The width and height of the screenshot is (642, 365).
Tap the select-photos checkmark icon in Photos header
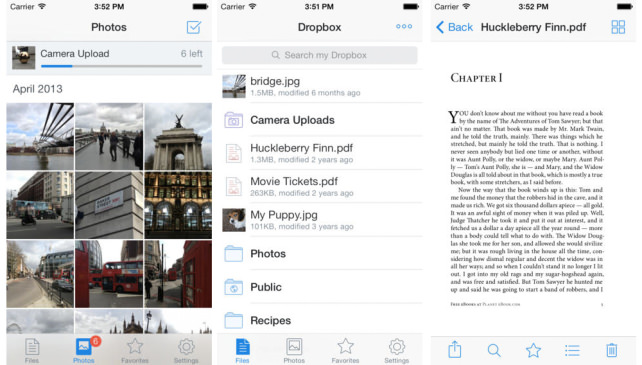click(x=194, y=27)
